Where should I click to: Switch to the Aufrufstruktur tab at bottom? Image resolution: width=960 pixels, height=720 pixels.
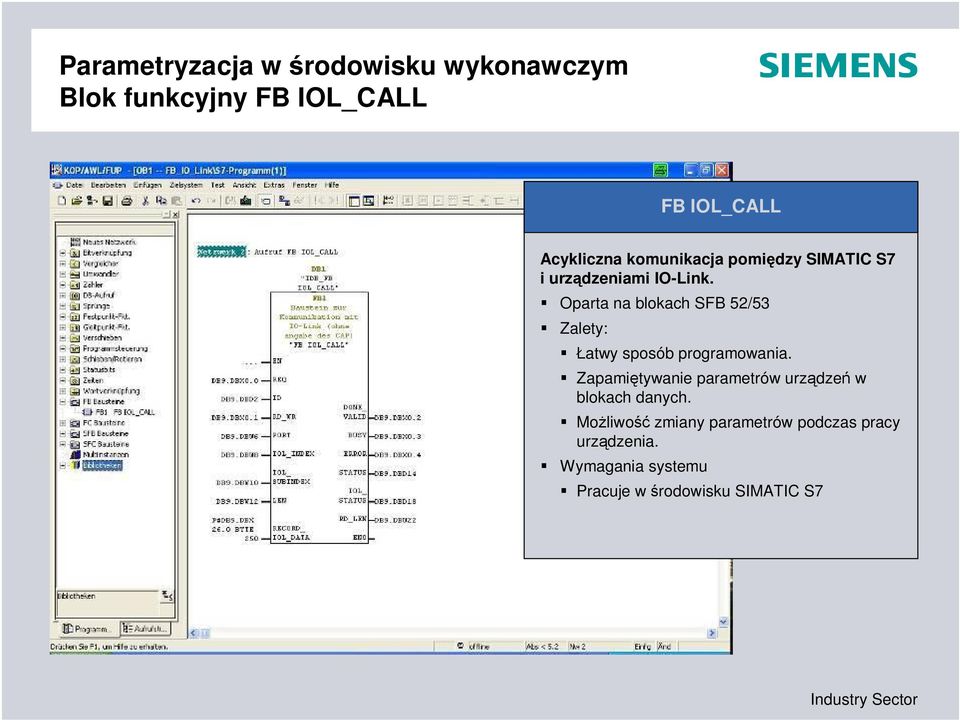point(145,628)
